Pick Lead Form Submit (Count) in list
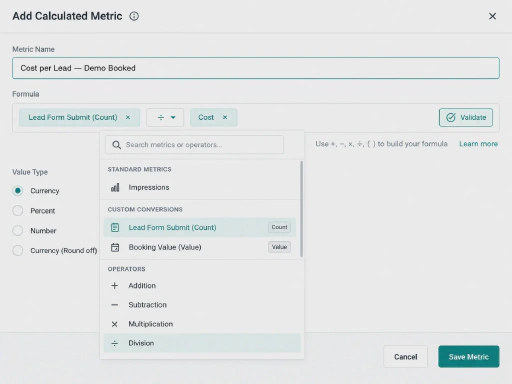This screenshot has width=512, height=384. tap(200, 227)
